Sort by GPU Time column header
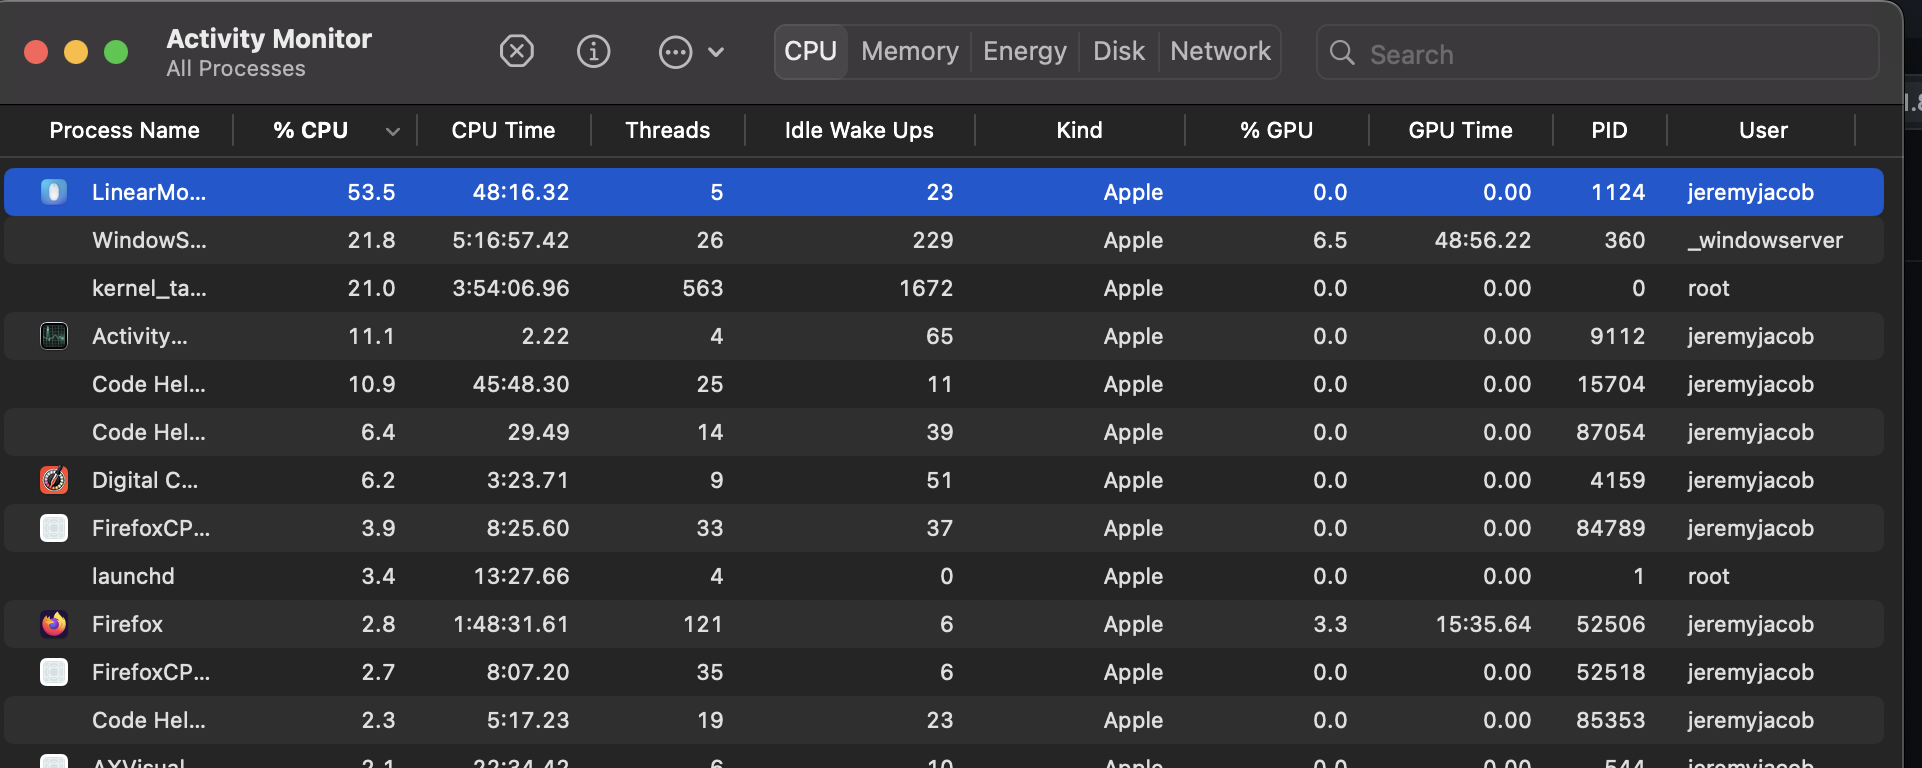The height and width of the screenshot is (768, 1922). (x=1460, y=130)
